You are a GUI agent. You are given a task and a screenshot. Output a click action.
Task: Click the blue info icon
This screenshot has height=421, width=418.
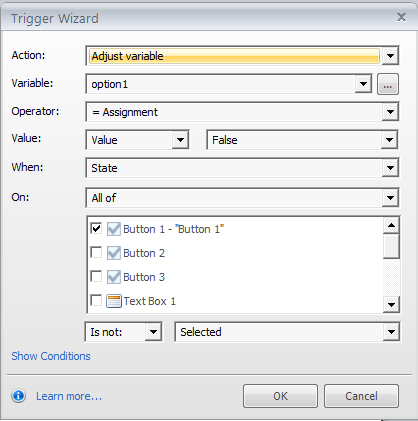point(18,396)
